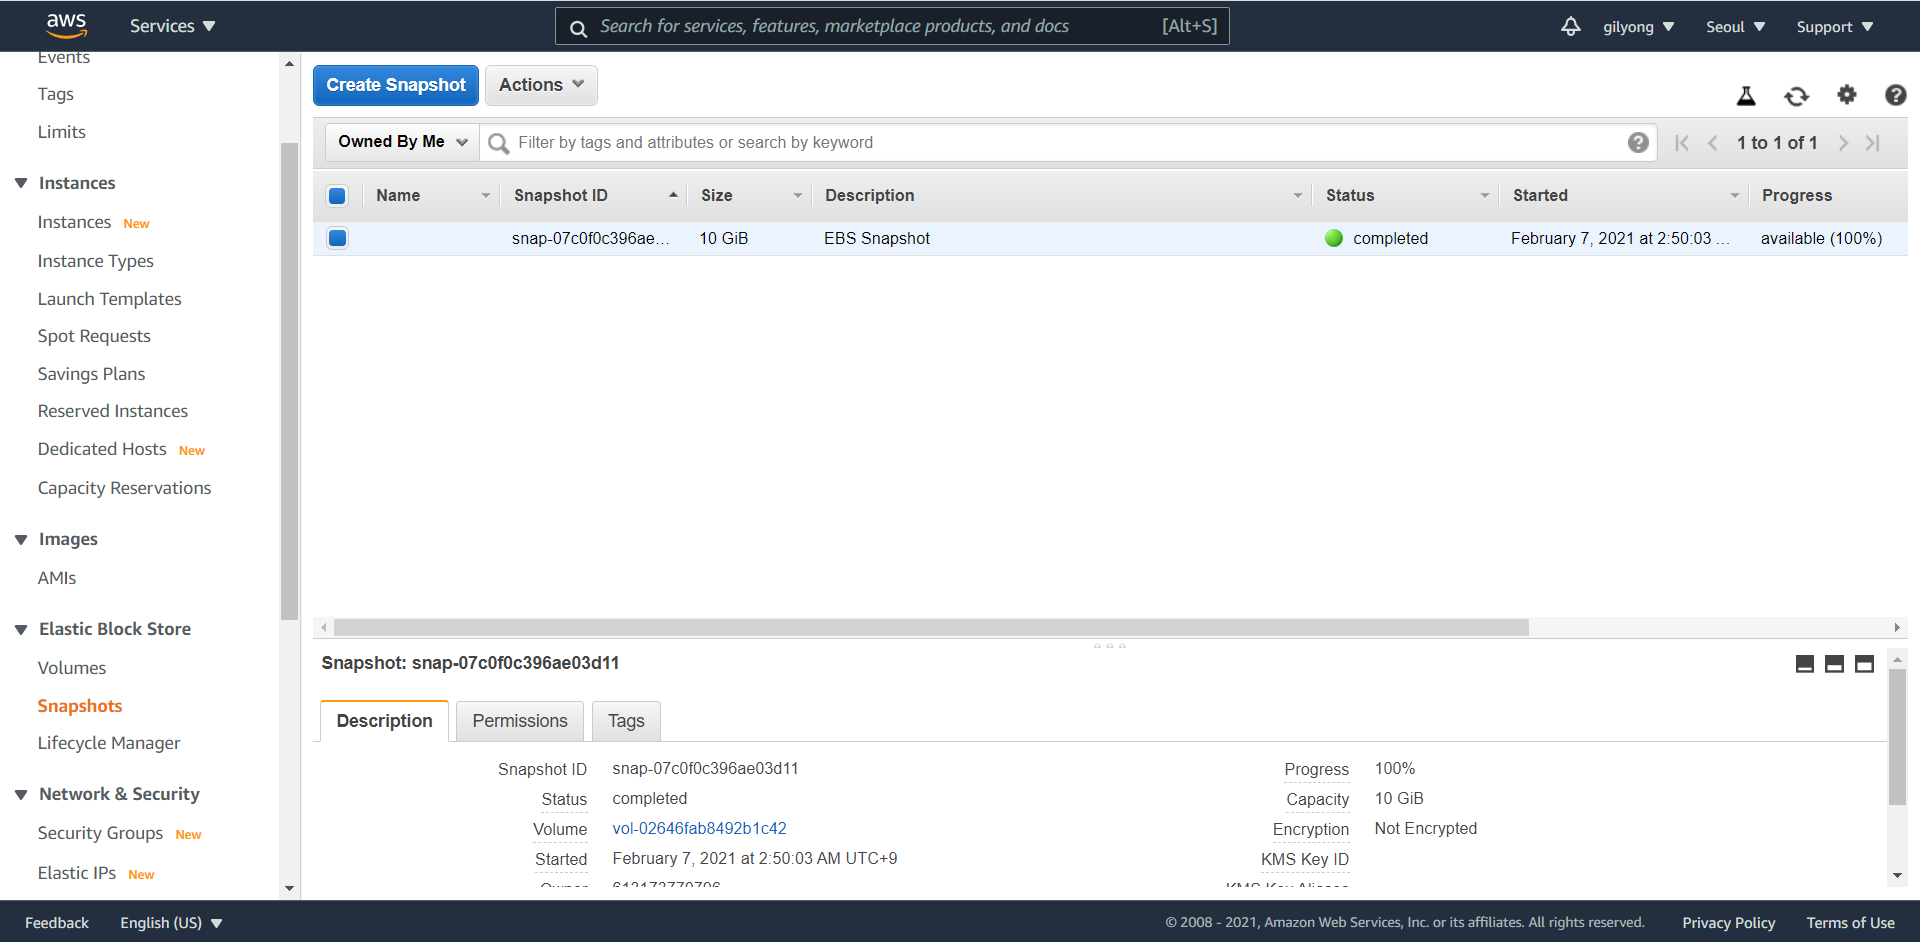Minimize the details pane layout icon
This screenshot has height=942, width=1920.
(1805, 664)
